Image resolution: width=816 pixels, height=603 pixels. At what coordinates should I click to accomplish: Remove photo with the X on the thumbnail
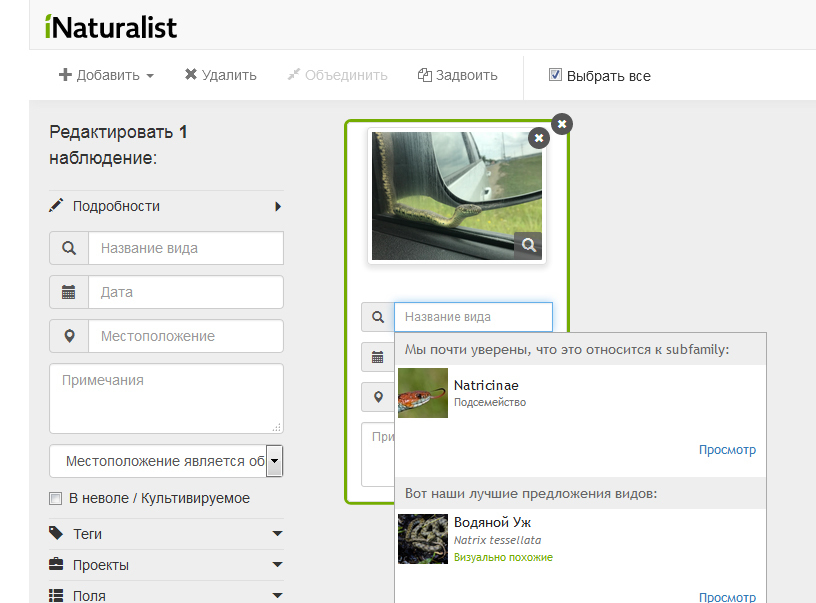point(539,138)
